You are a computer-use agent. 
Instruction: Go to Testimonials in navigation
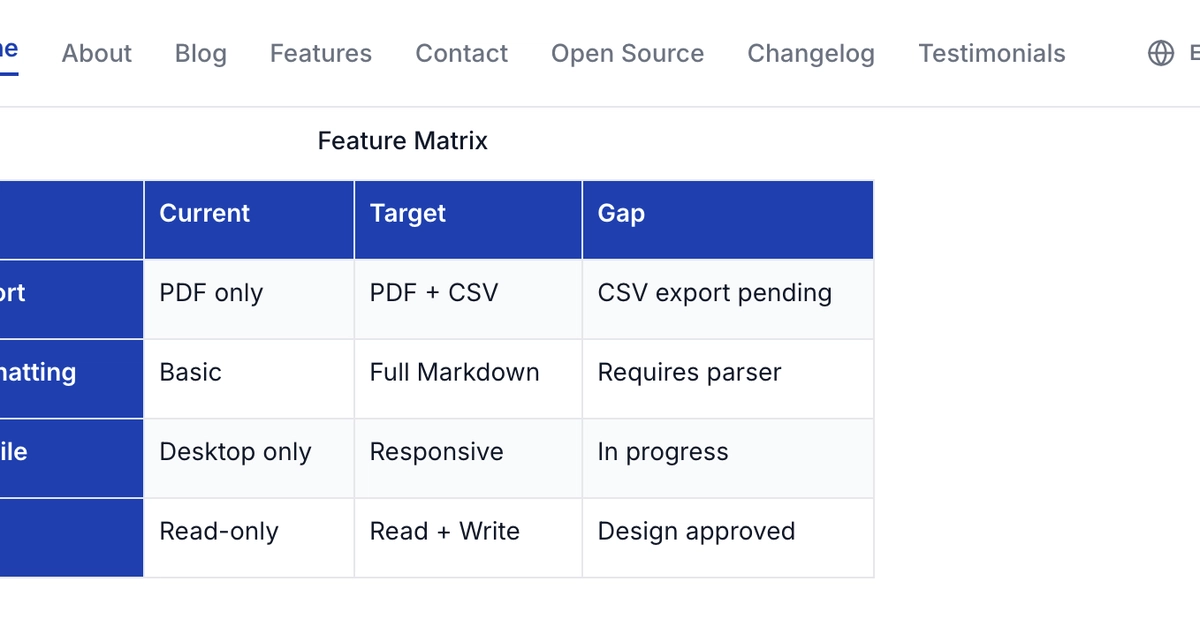[992, 53]
